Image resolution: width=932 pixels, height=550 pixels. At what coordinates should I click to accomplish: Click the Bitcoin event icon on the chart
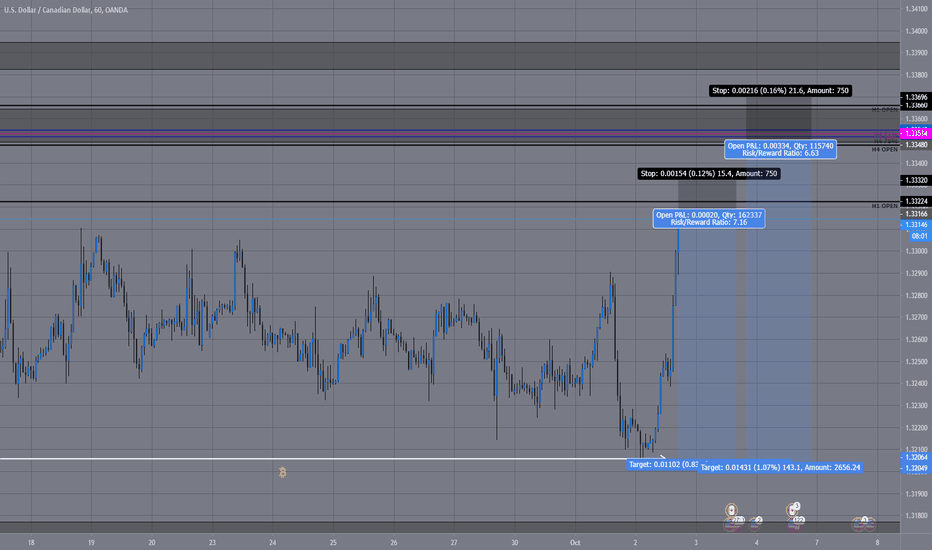coord(282,473)
